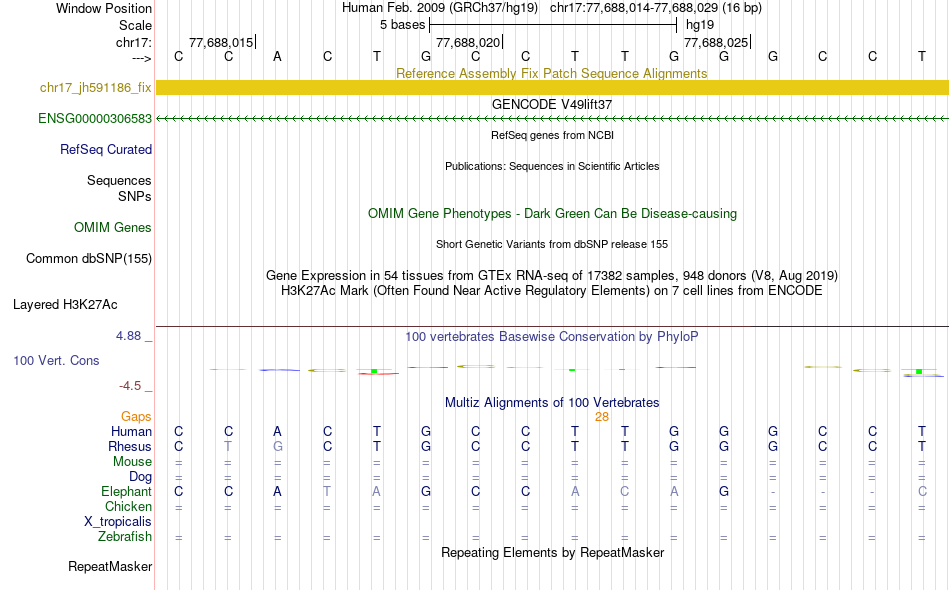Open Common dbSNP(155) track label
This screenshot has width=950, height=590.
click(89, 259)
